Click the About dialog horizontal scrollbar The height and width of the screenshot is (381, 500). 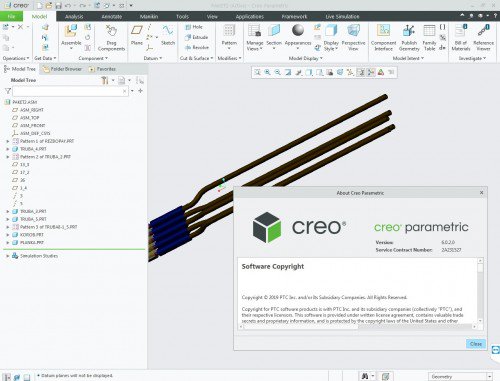pos(358,327)
